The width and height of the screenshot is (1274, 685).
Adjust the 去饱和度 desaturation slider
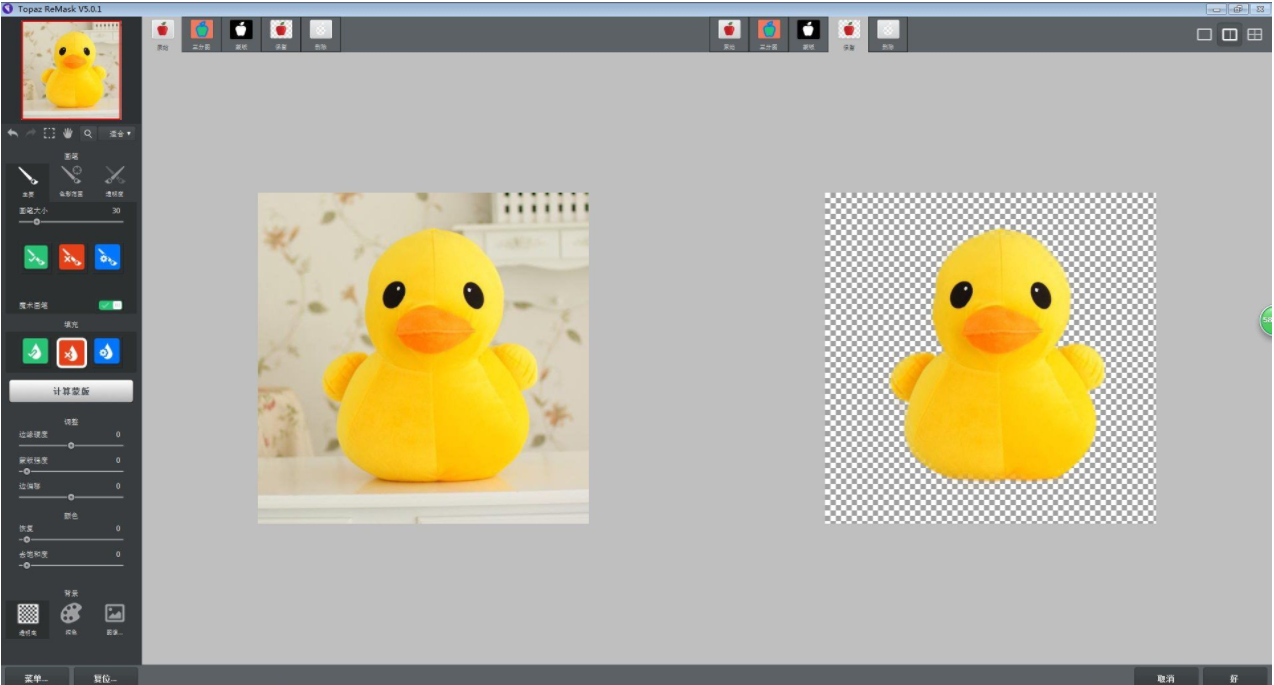point(70,565)
